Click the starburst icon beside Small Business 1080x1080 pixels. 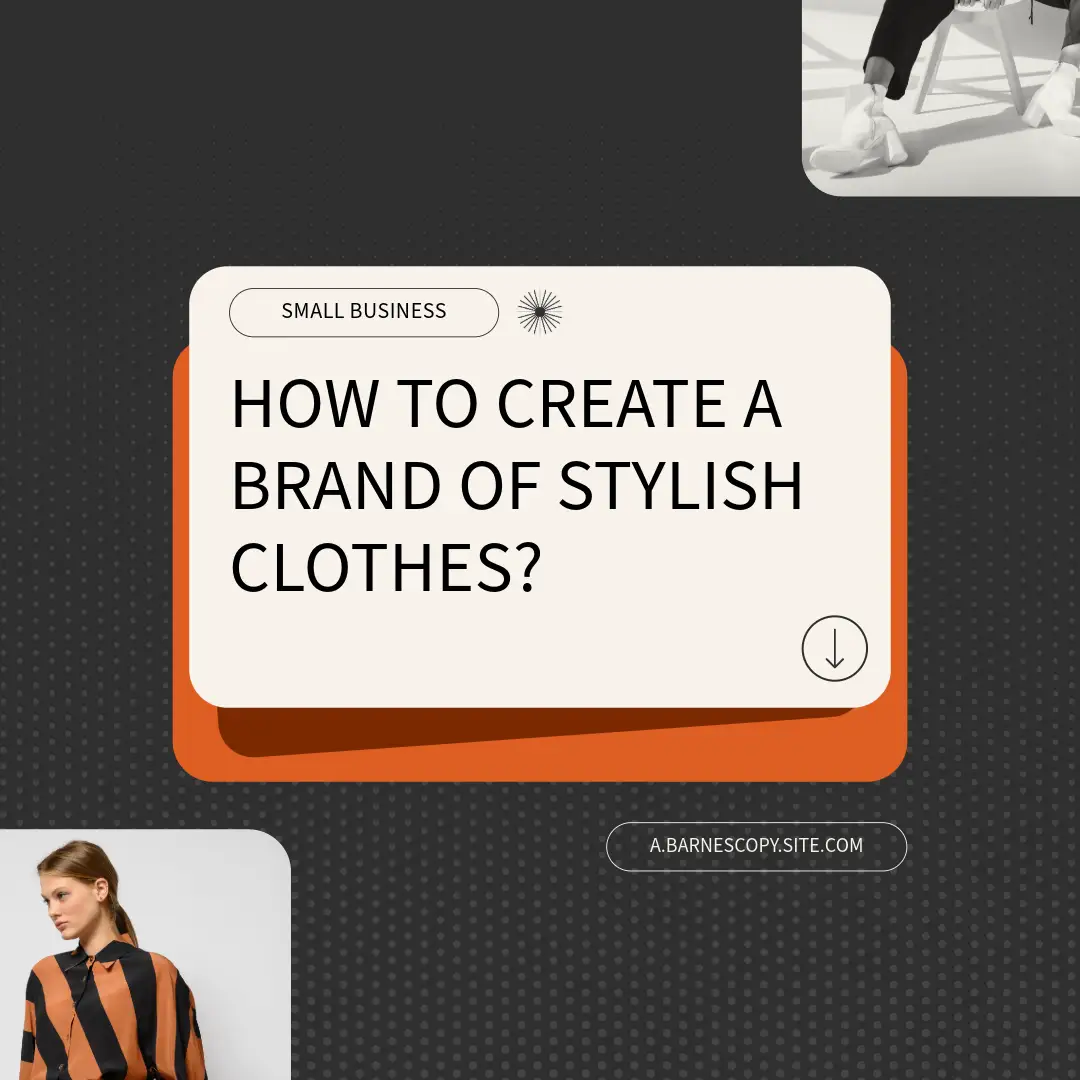(x=540, y=312)
